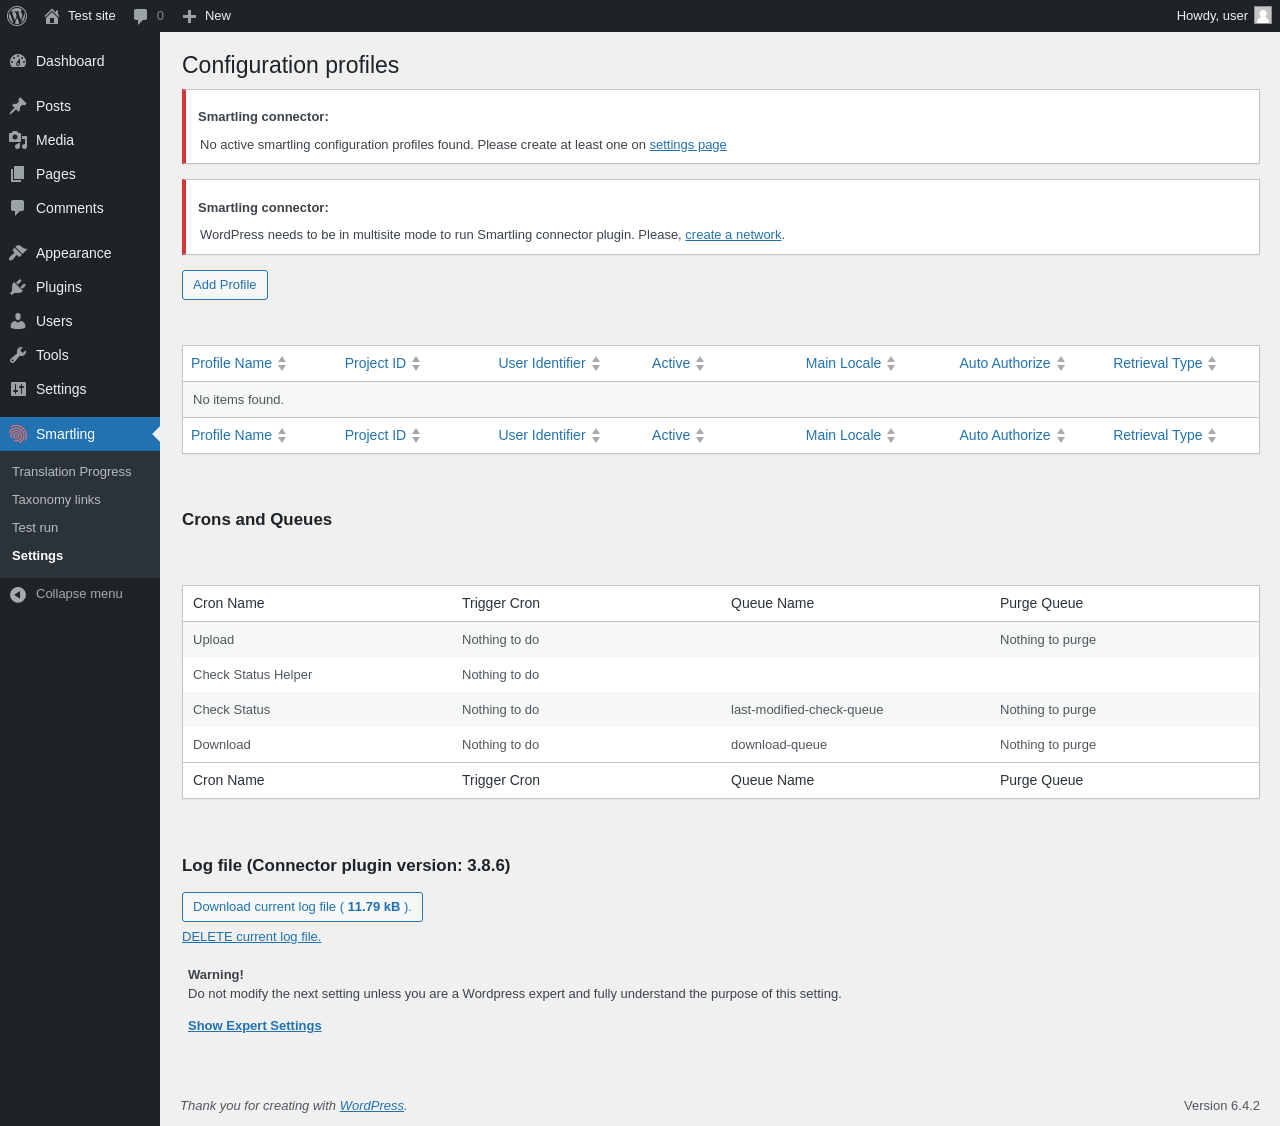Click the Dashboard gauge icon in sidebar
This screenshot has height=1126, width=1280.
pos(18,61)
